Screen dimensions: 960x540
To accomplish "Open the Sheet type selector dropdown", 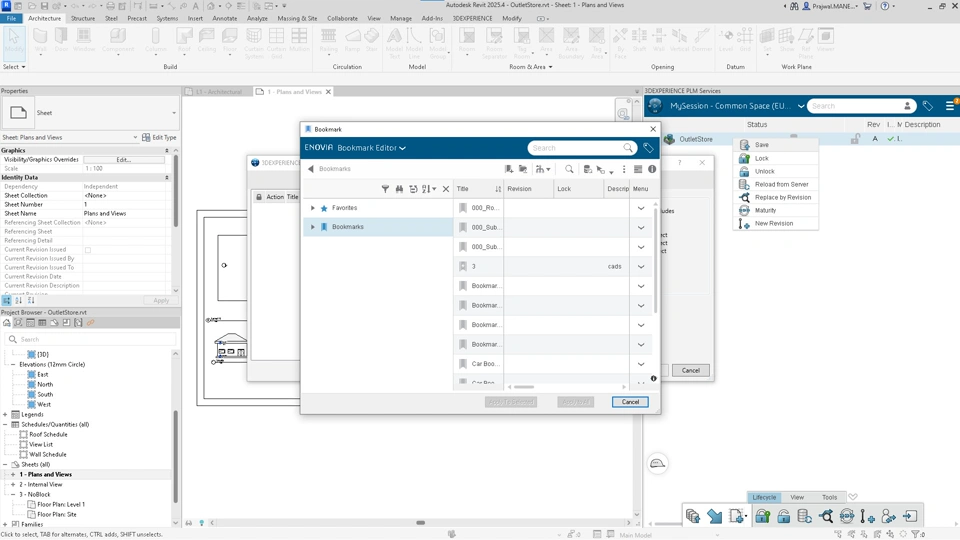I will (174, 113).
